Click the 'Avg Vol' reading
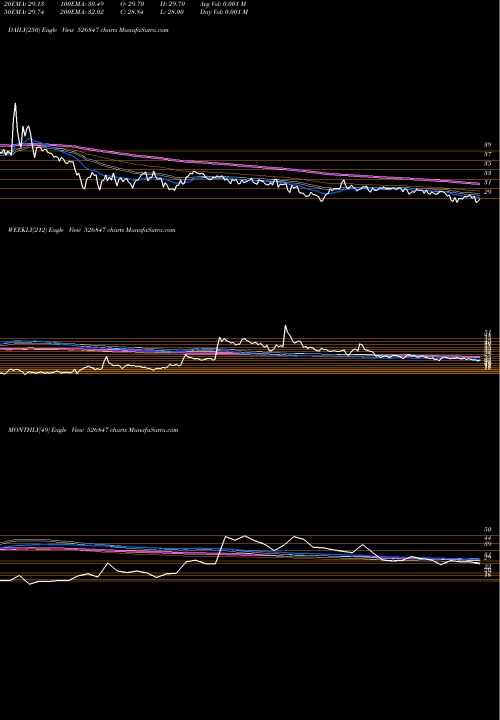The image size is (500, 720). point(224,4)
